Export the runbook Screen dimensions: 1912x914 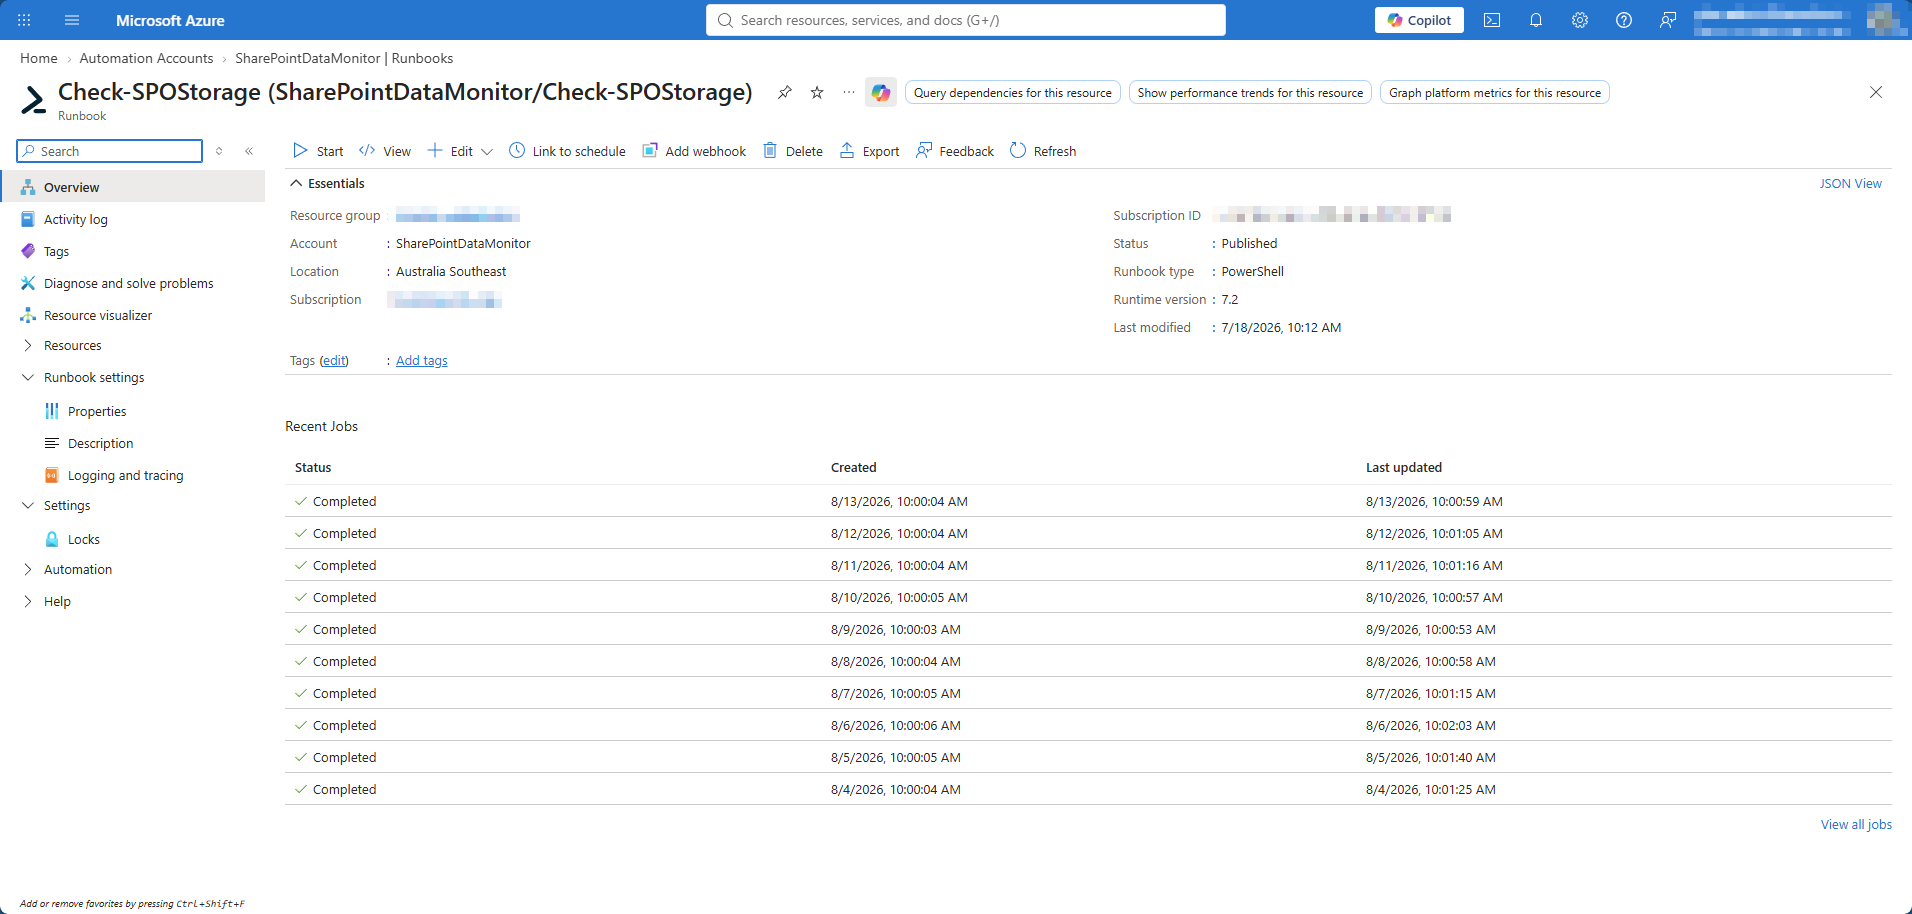[869, 151]
